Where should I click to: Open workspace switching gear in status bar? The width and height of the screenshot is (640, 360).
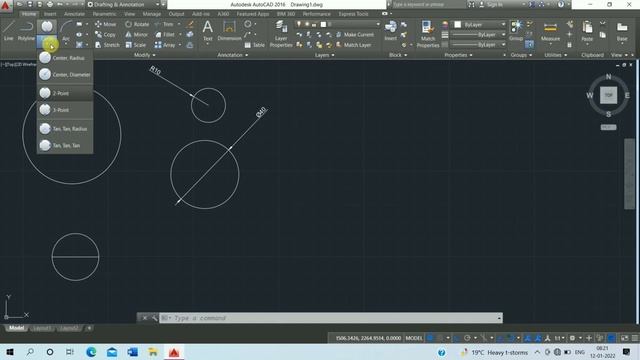coord(573,338)
